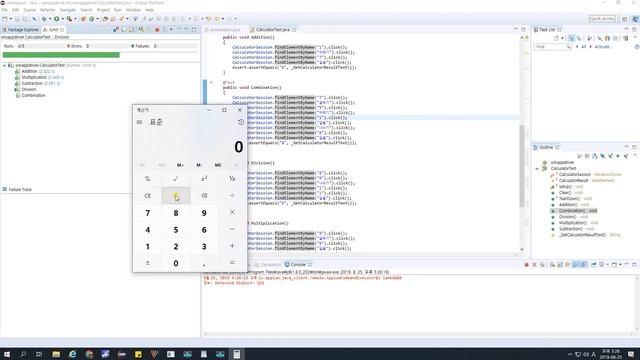Stop the JUnit test run (red square)
Viewport: 640px width, 360px height.
pyautogui.click(x=157, y=30)
